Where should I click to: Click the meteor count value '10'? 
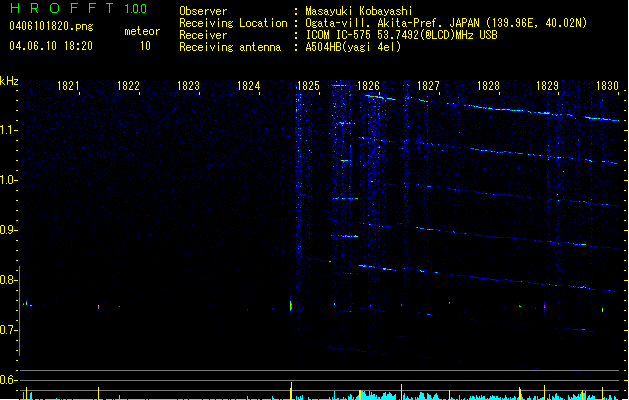coord(145,46)
